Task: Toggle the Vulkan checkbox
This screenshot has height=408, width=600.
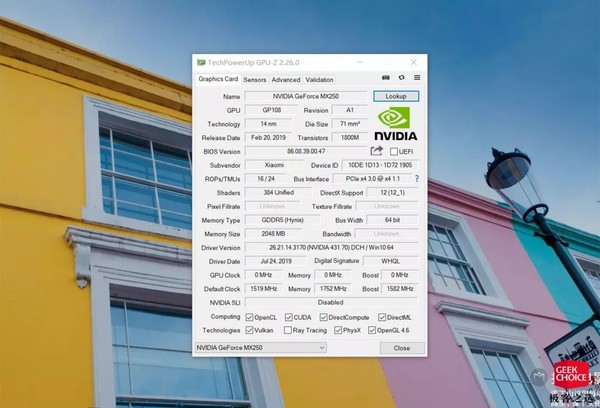Action: click(x=249, y=330)
